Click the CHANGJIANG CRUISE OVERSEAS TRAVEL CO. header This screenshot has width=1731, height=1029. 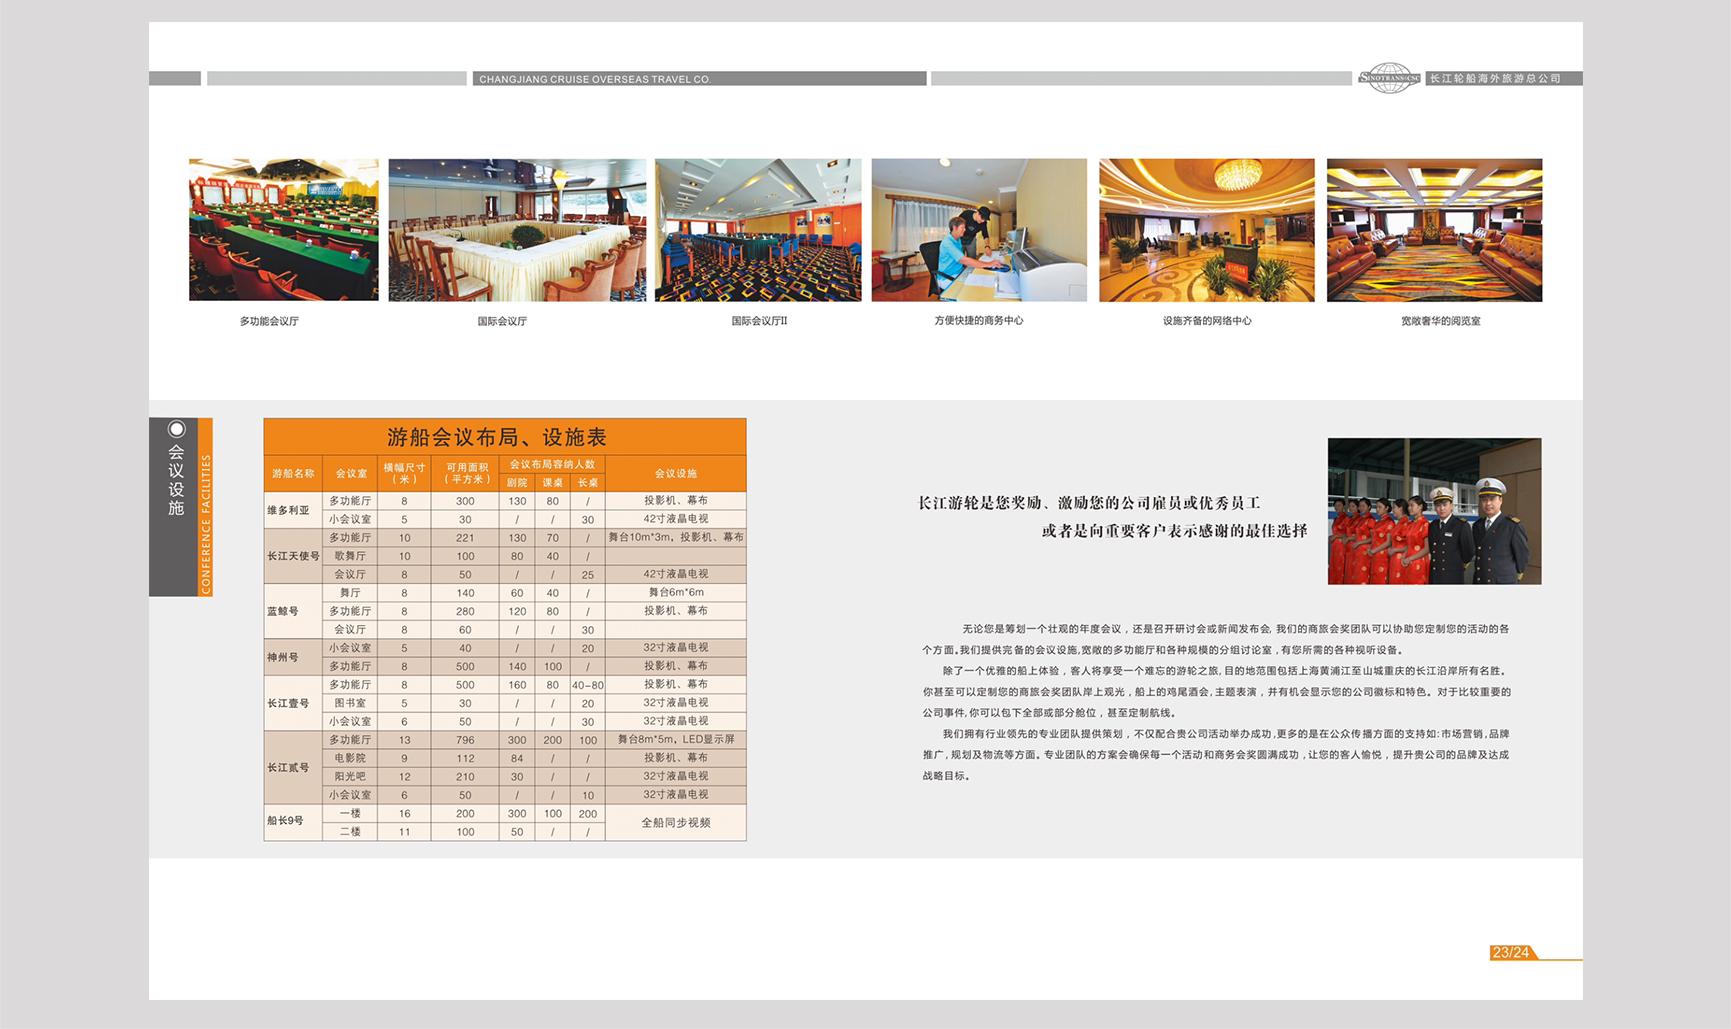595,79
